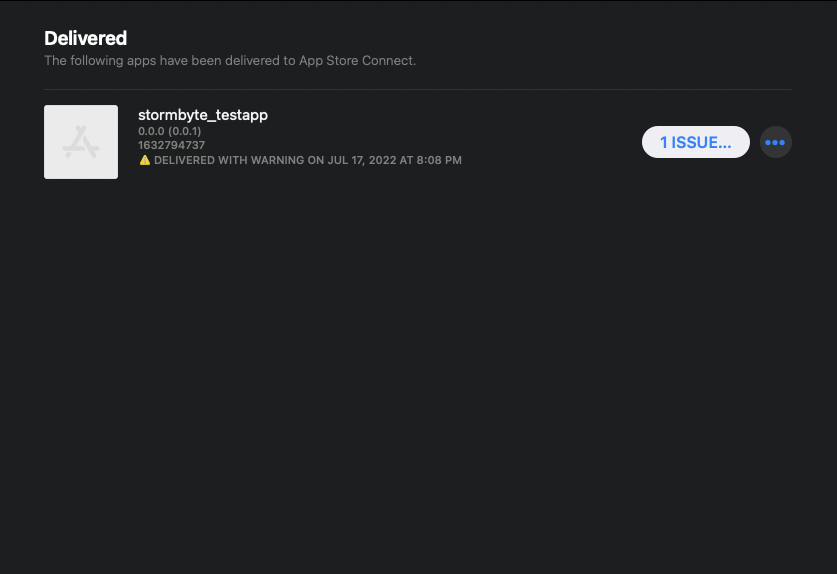Click the version number 0.0.0
The height and width of the screenshot is (574, 837).
coord(151,131)
